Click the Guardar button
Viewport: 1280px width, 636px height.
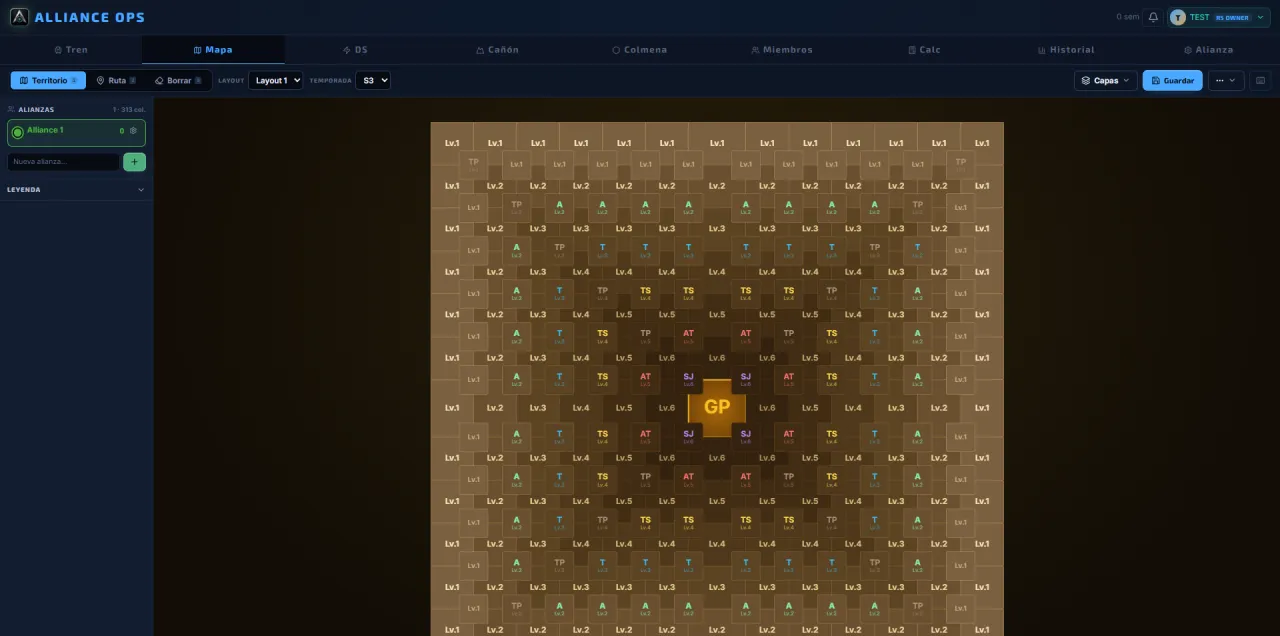point(1173,80)
